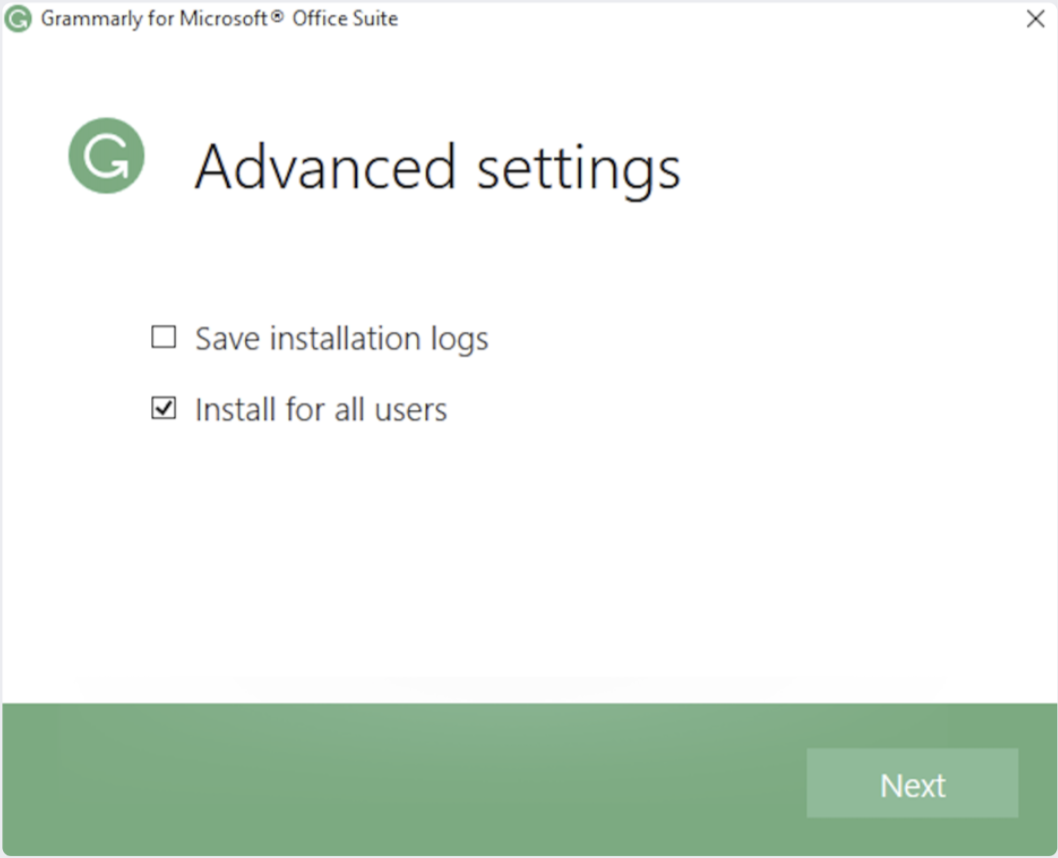Click the Next button
Image resolution: width=1058 pixels, height=858 pixels.
[x=912, y=783]
